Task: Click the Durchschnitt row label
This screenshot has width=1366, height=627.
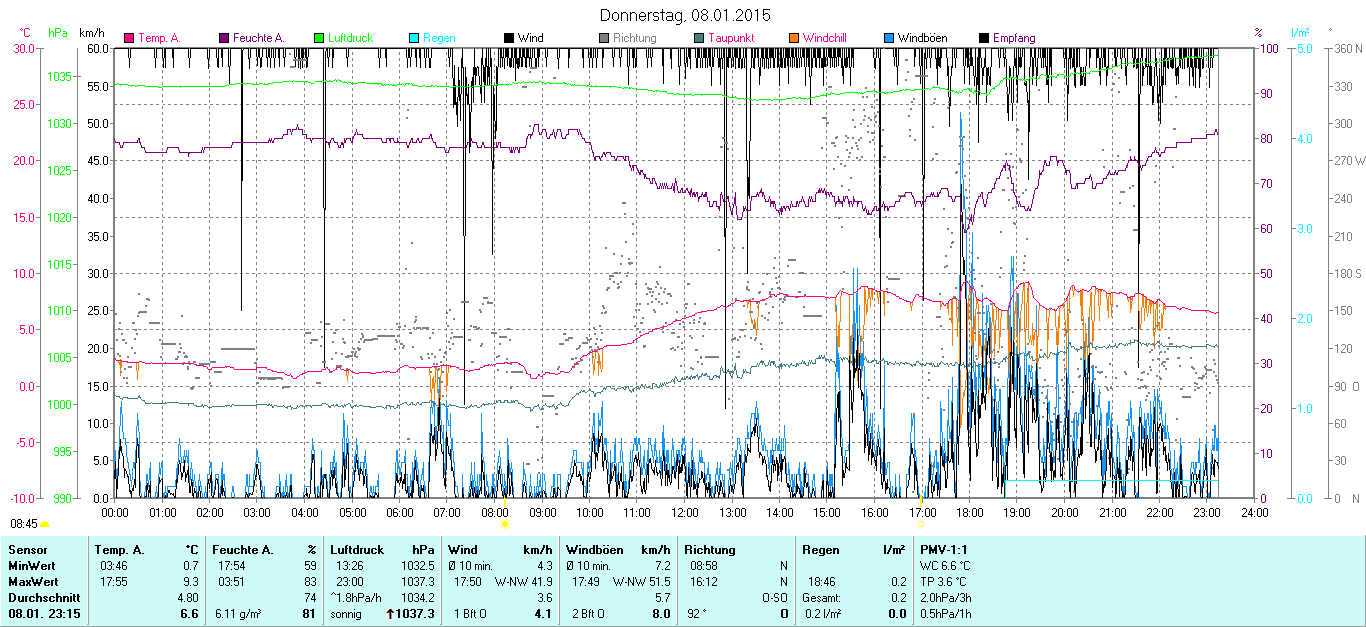Action: click(40, 597)
